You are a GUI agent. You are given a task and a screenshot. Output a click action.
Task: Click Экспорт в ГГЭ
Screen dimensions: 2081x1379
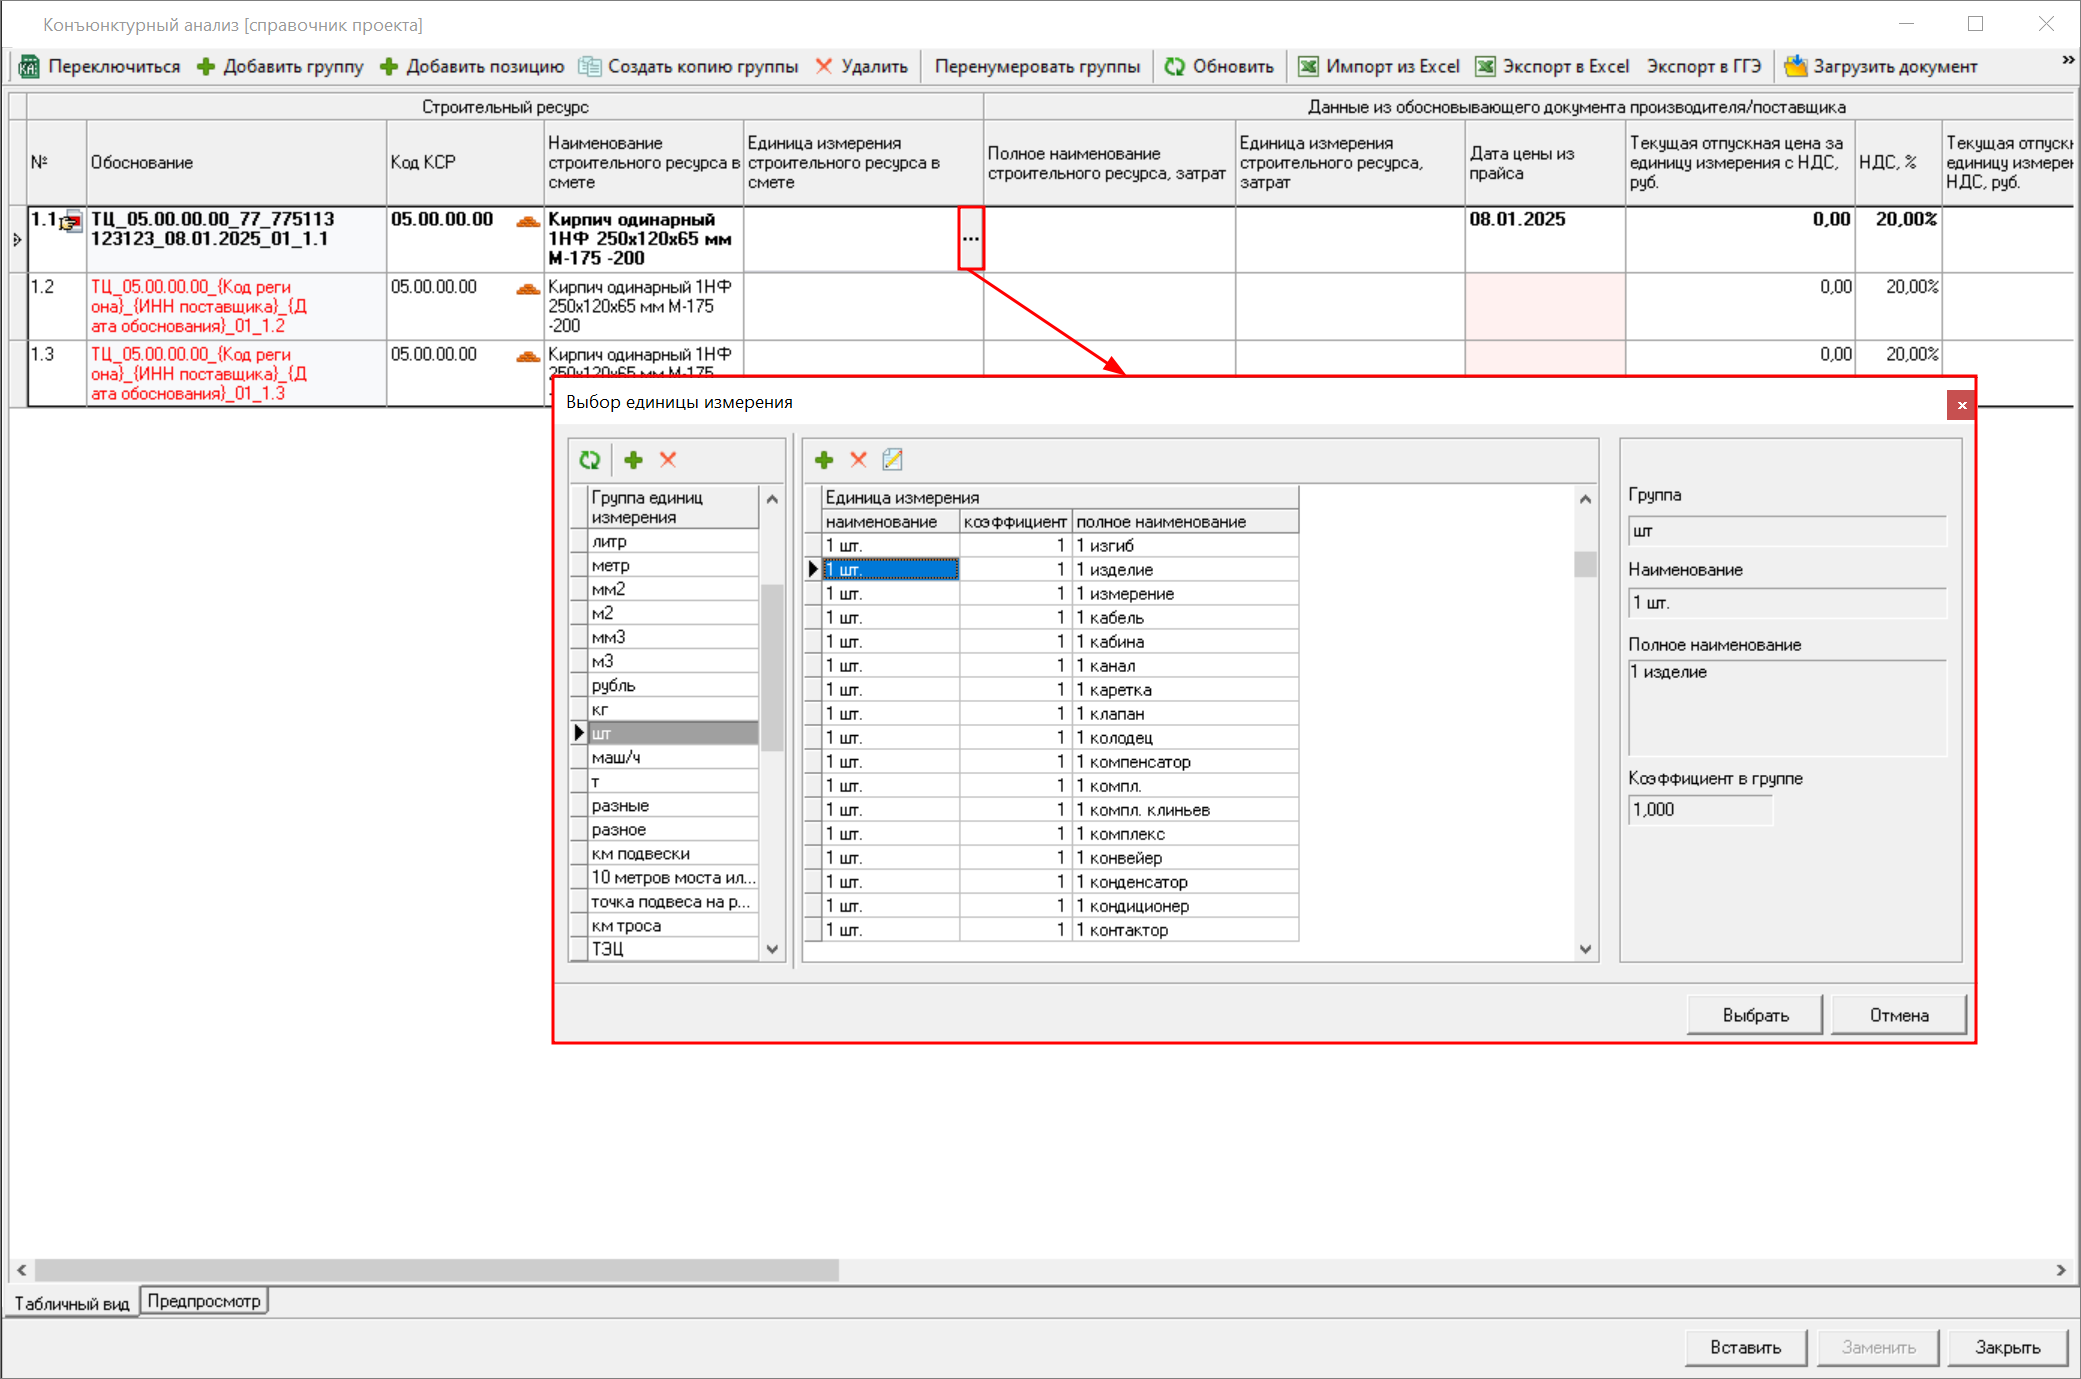[1704, 67]
